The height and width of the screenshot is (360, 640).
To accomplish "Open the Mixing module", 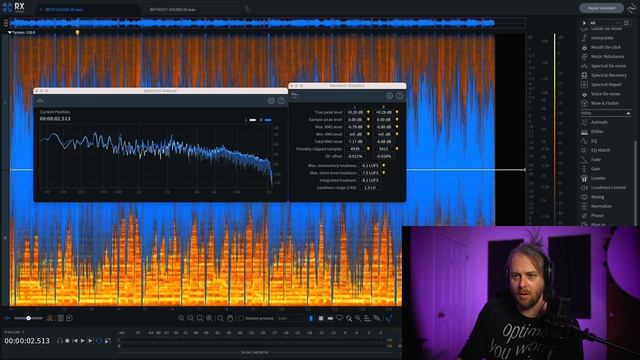I will pos(597,197).
